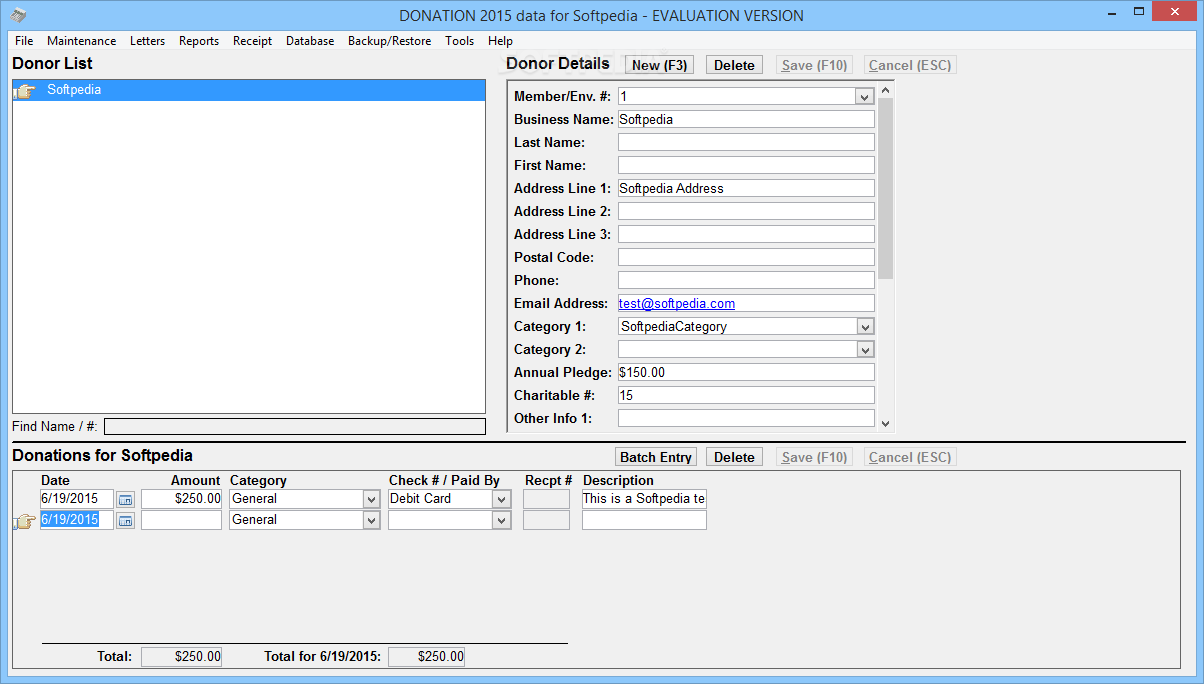Select Softpedia in the Donor List
The image size is (1204, 684).
pyautogui.click(x=249, y=90)
